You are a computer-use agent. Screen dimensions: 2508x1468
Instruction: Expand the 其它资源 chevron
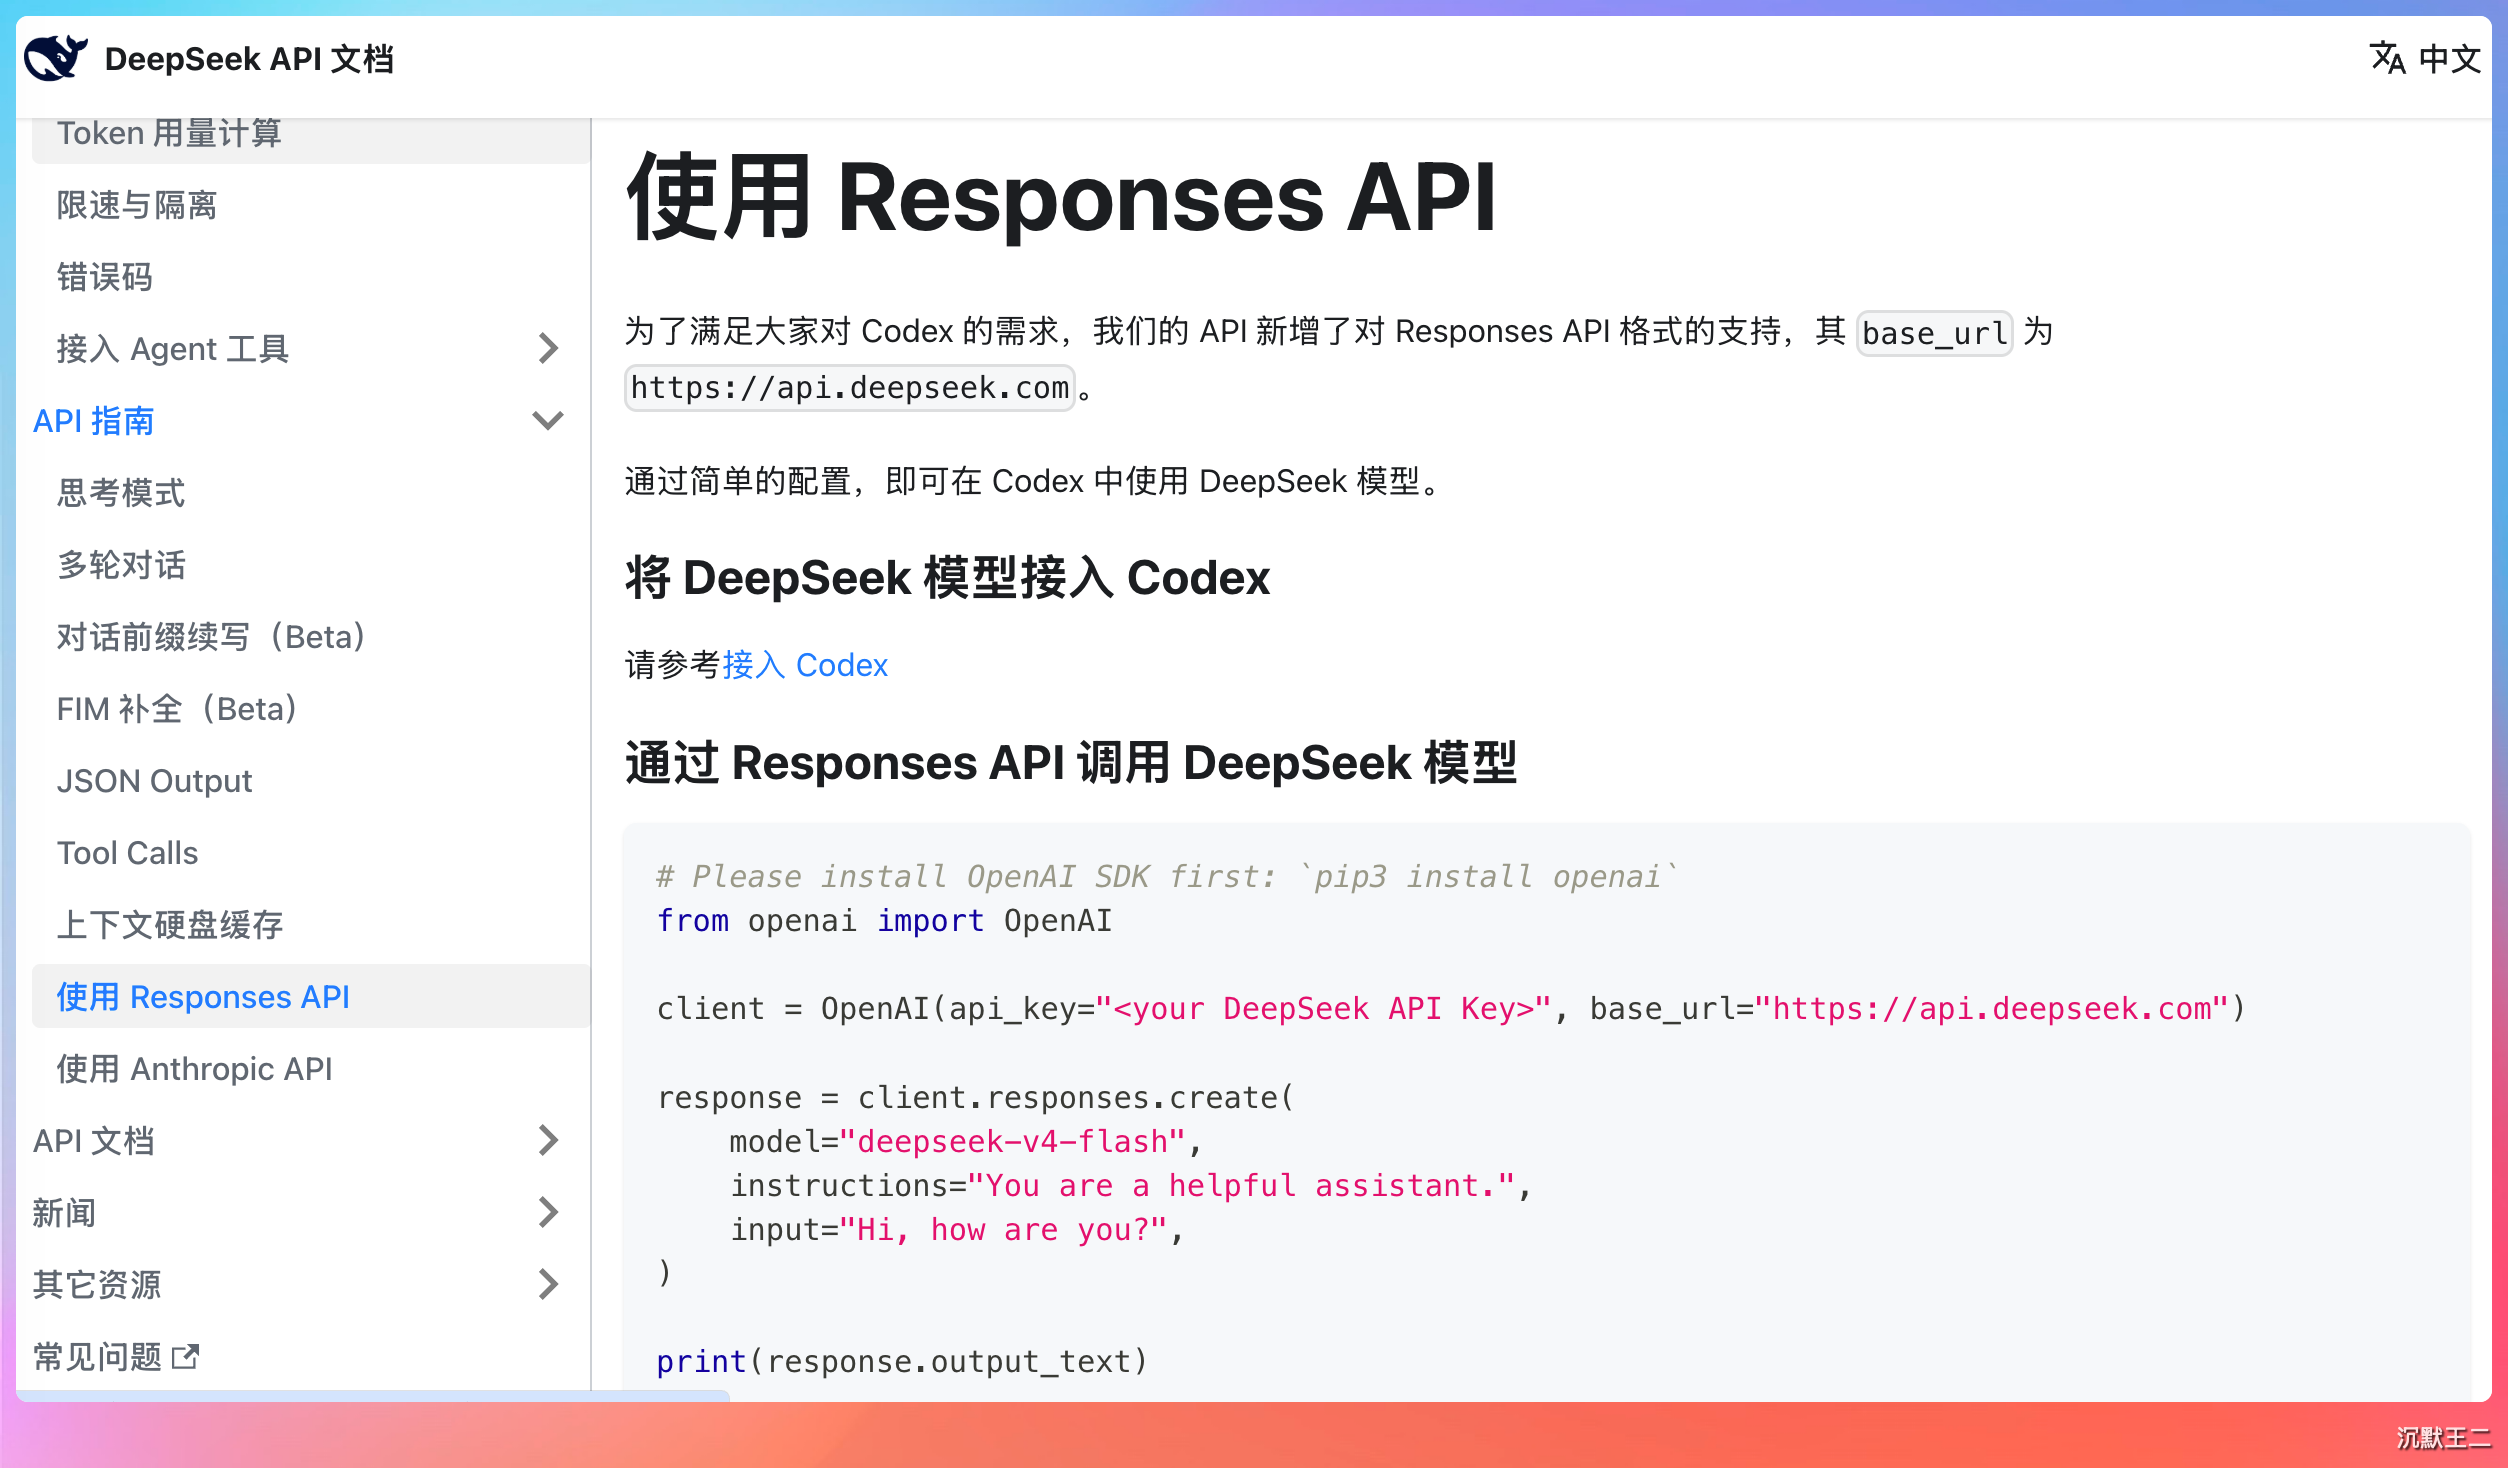coord(548,1284)
